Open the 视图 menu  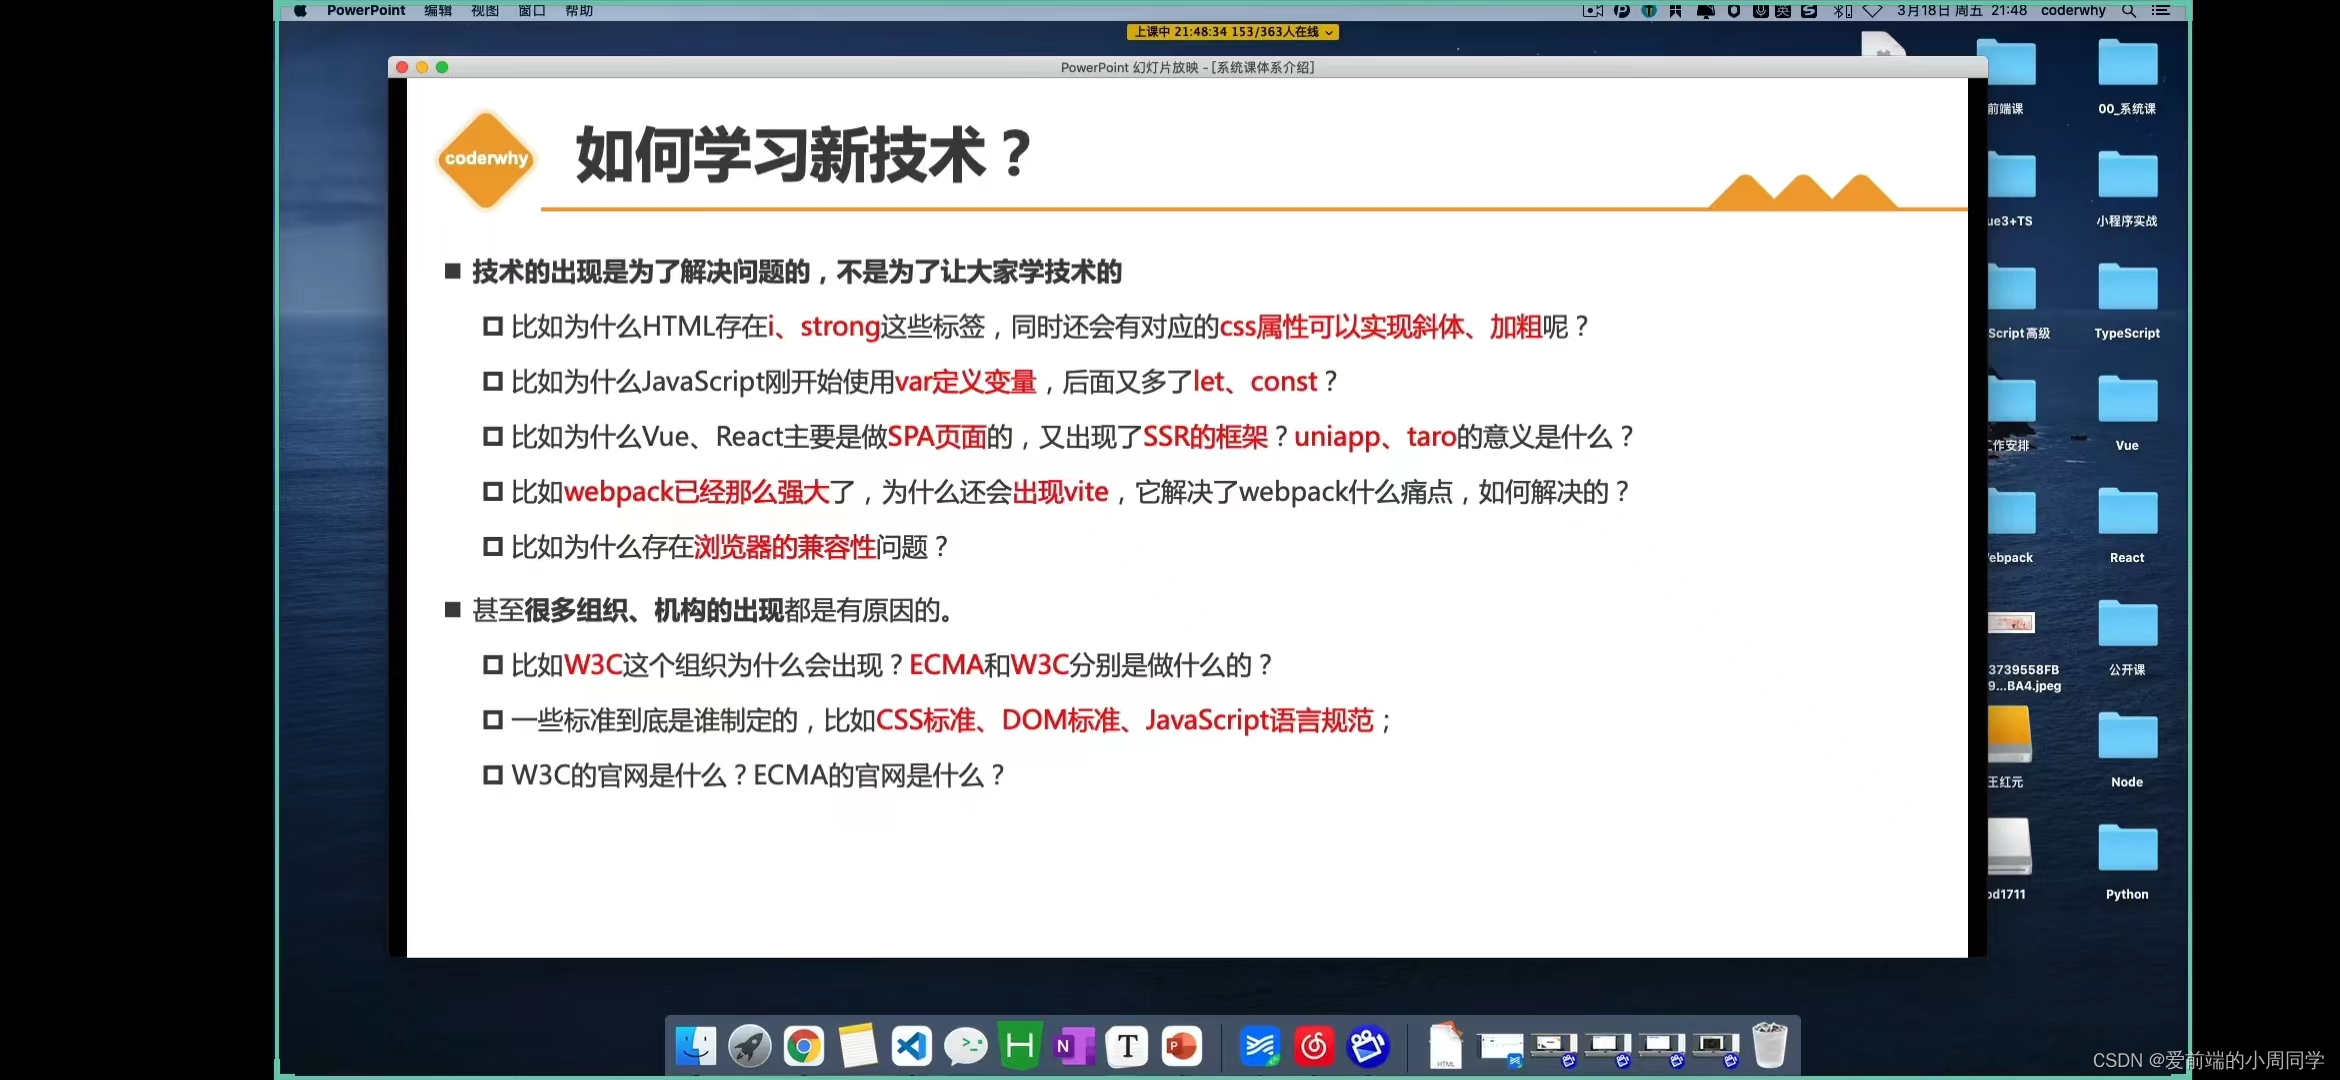pyautogui.click(x=484, y=11)
